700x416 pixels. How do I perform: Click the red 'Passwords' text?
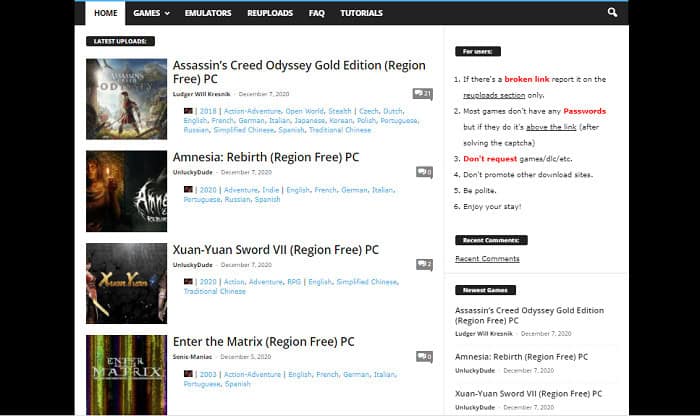pos(584,111)
